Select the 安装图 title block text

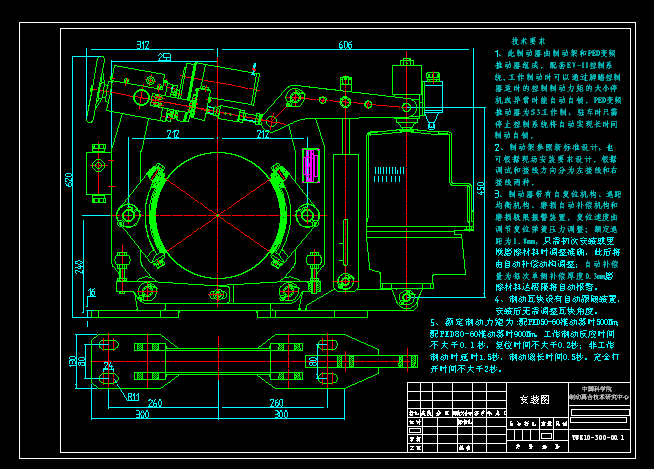pos(533,398)
